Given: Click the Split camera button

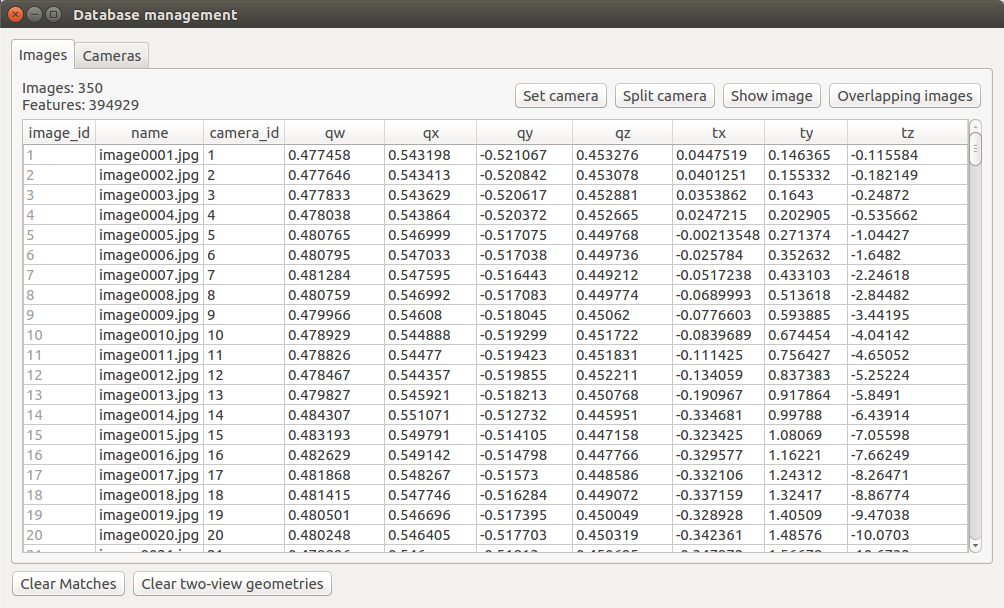Looking at the screenshot, I should click(665, 96).
